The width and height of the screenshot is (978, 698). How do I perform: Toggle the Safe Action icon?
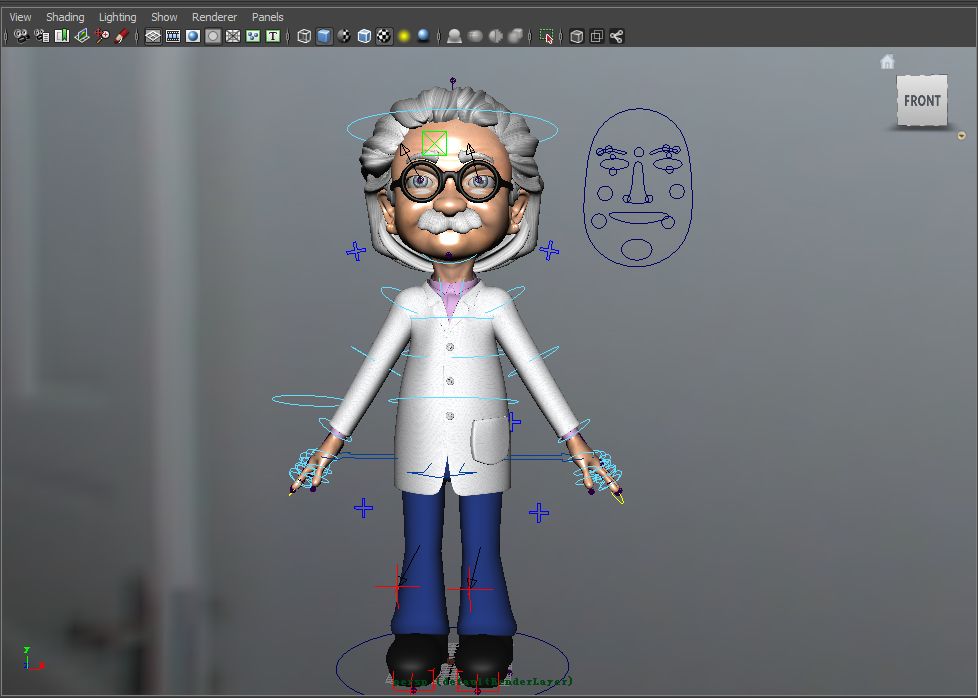pos(253,36)
